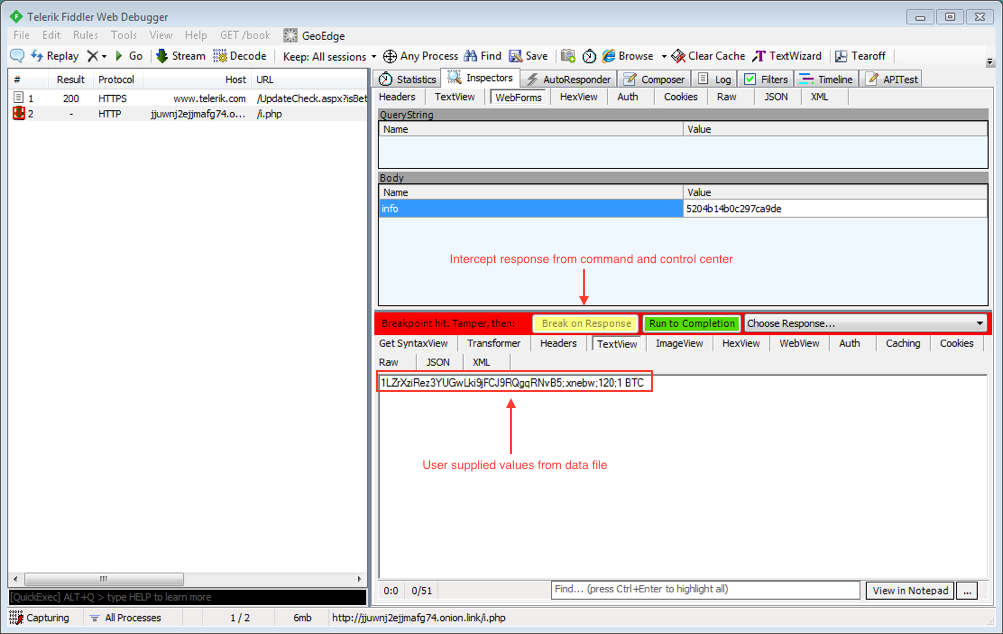Viewport: 1003px width, 634px height.
Task: Select request Cookies inspector
Action: [x=680, y=97]
